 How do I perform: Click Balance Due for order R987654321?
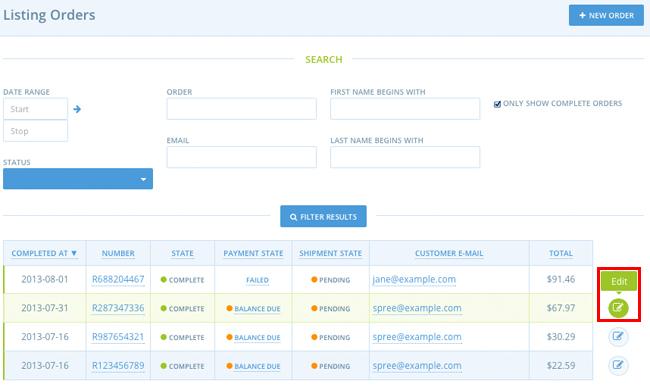tap(257, 337)
